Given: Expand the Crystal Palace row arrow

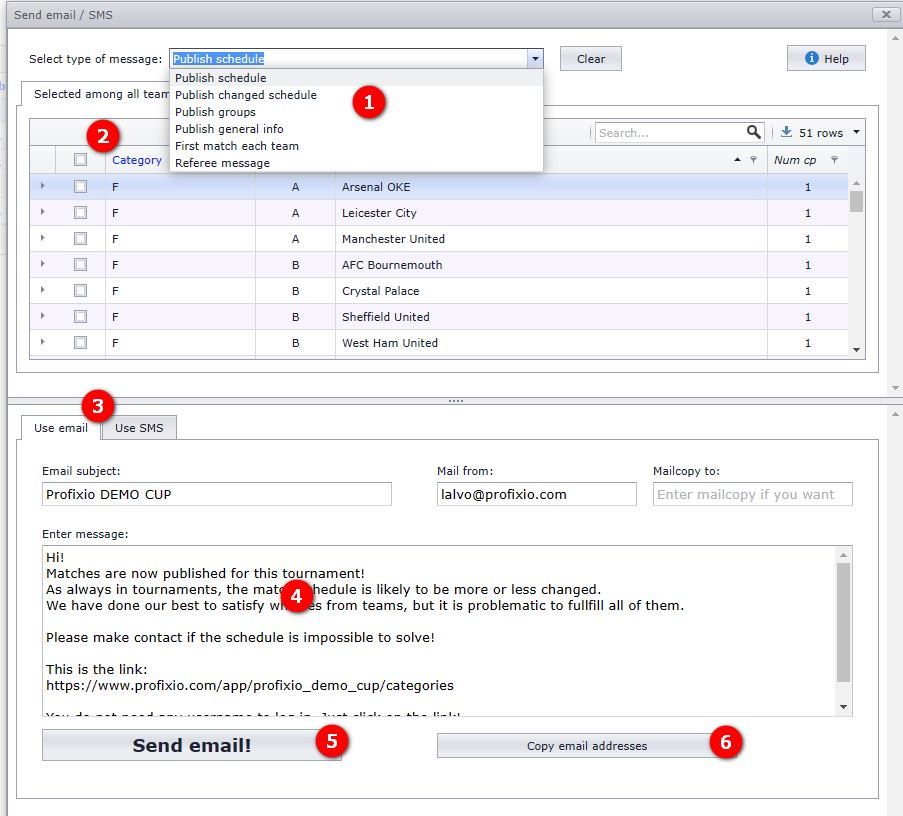Looking at the screenshot, I should pos(43,290).
